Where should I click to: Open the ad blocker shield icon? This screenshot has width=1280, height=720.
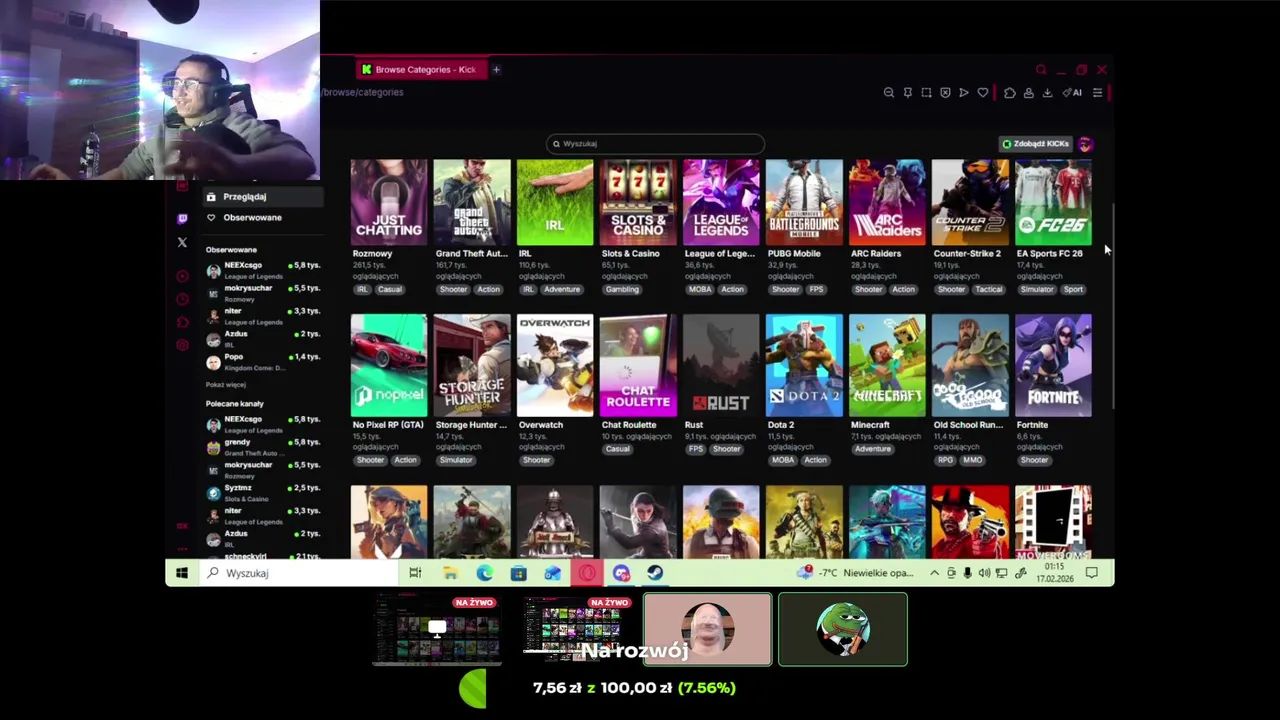click(x=945, y=93)
